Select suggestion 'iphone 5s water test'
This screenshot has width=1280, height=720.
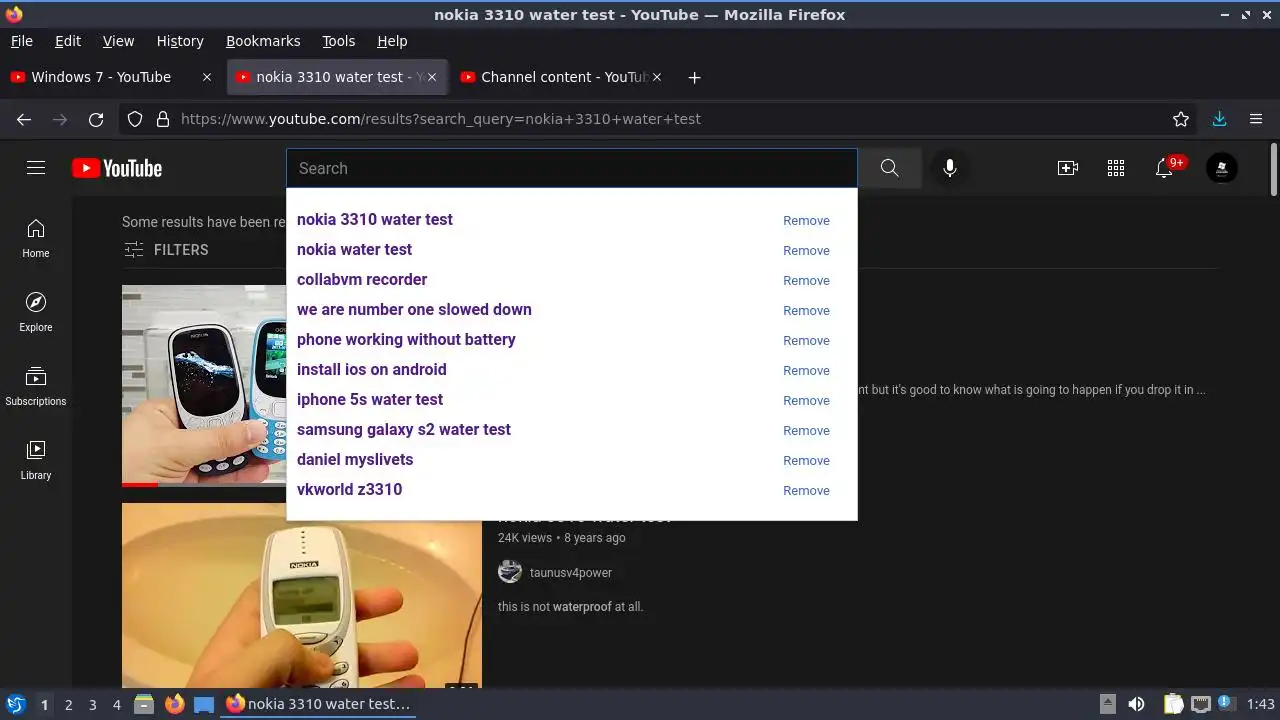pos(370,399)
